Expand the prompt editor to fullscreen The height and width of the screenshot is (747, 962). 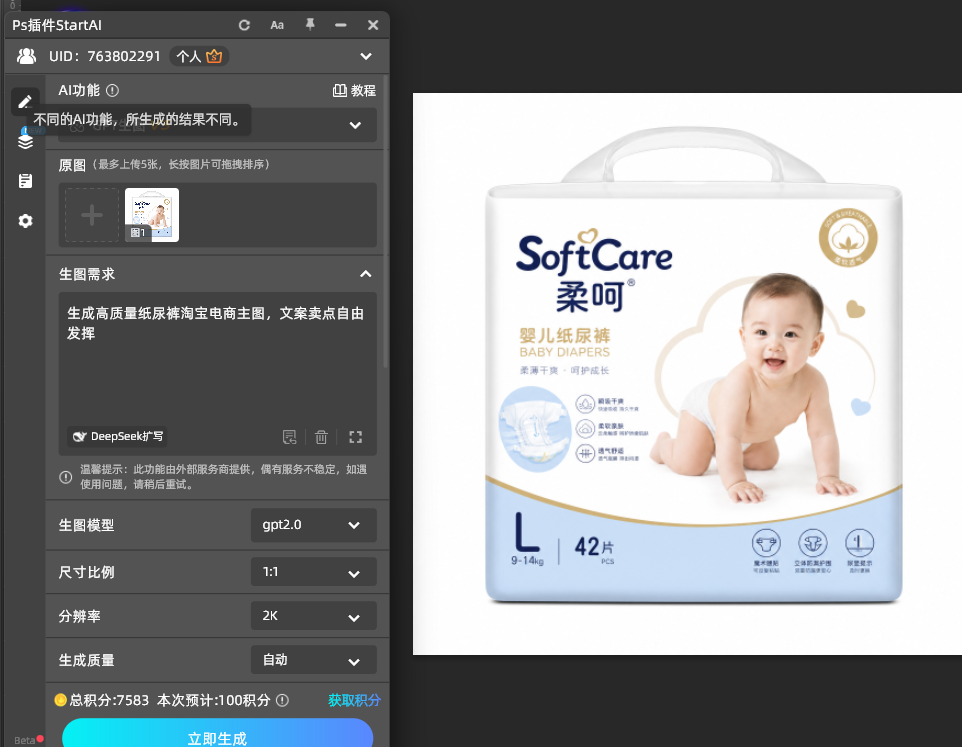(x=356, y=437)
